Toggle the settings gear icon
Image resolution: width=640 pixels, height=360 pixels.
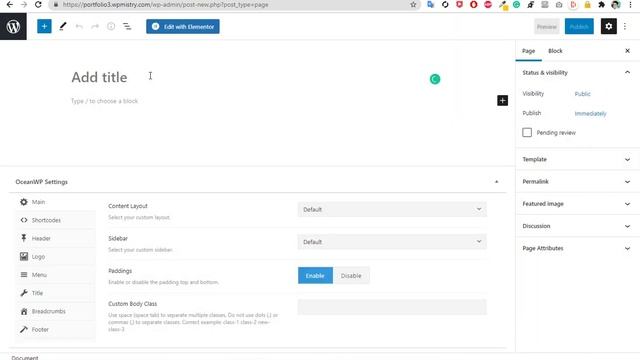coord(609,27)
